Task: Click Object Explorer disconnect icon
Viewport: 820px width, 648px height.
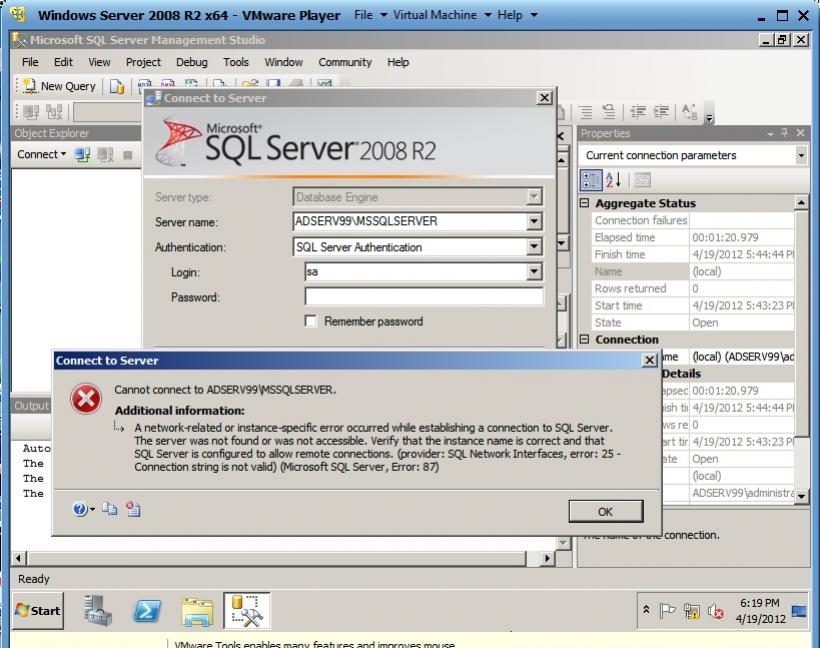Action: 105,155
